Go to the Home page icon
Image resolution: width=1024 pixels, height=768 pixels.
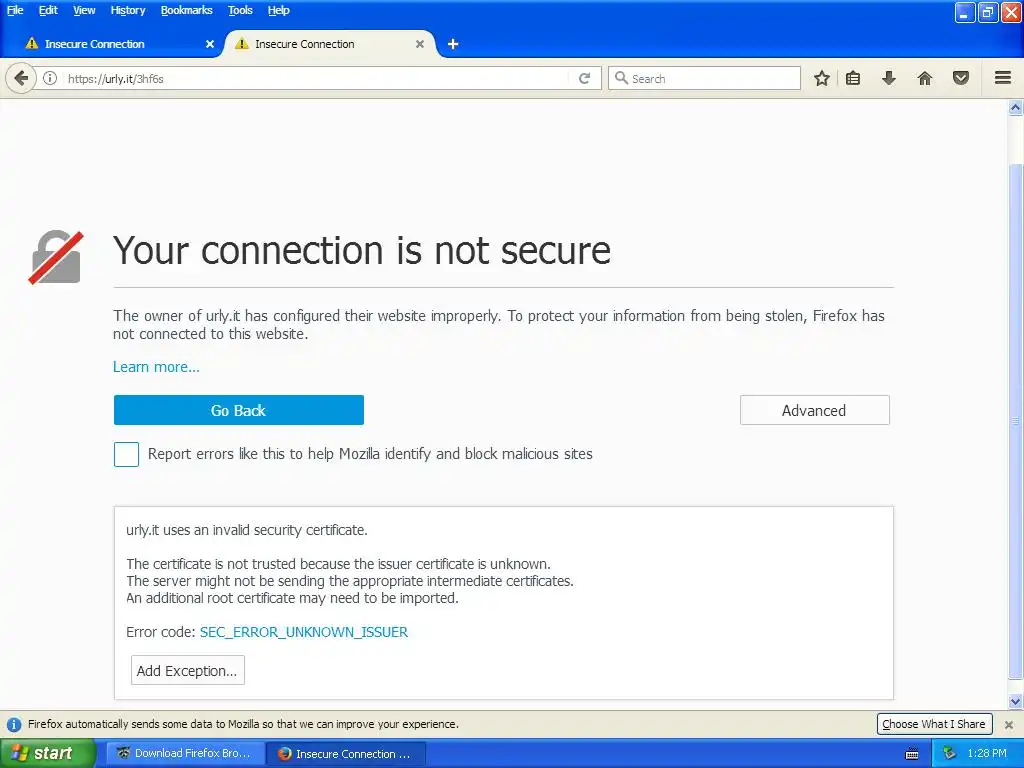pos(925,78)
